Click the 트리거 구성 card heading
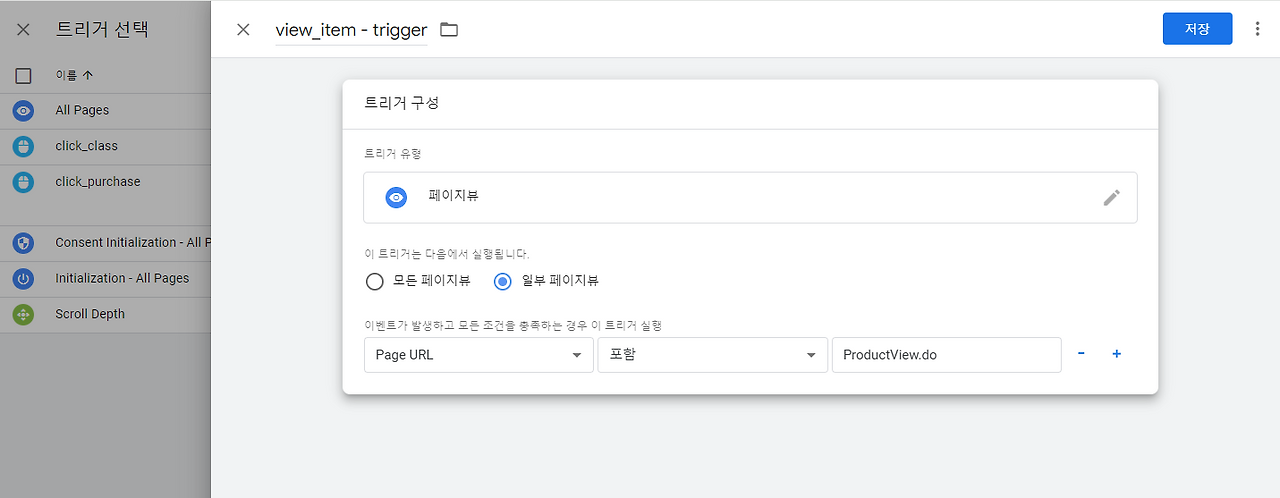This screenshot has width=1280, height=498. click(402, 104)
